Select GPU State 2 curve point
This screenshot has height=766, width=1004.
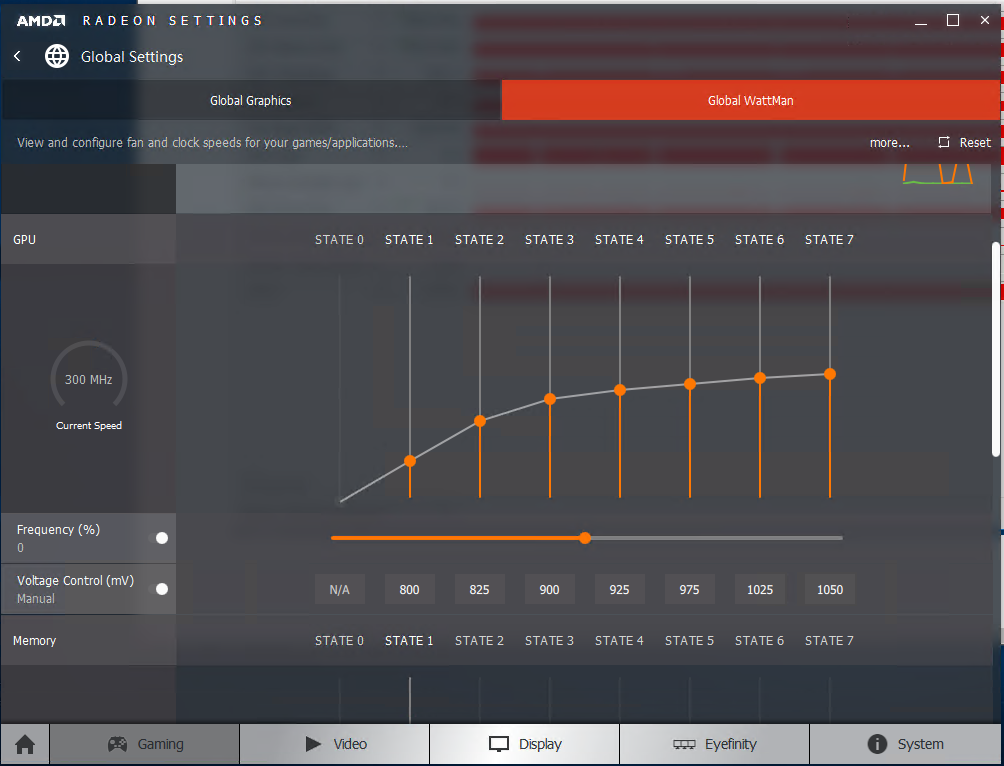tap(480, 421)
